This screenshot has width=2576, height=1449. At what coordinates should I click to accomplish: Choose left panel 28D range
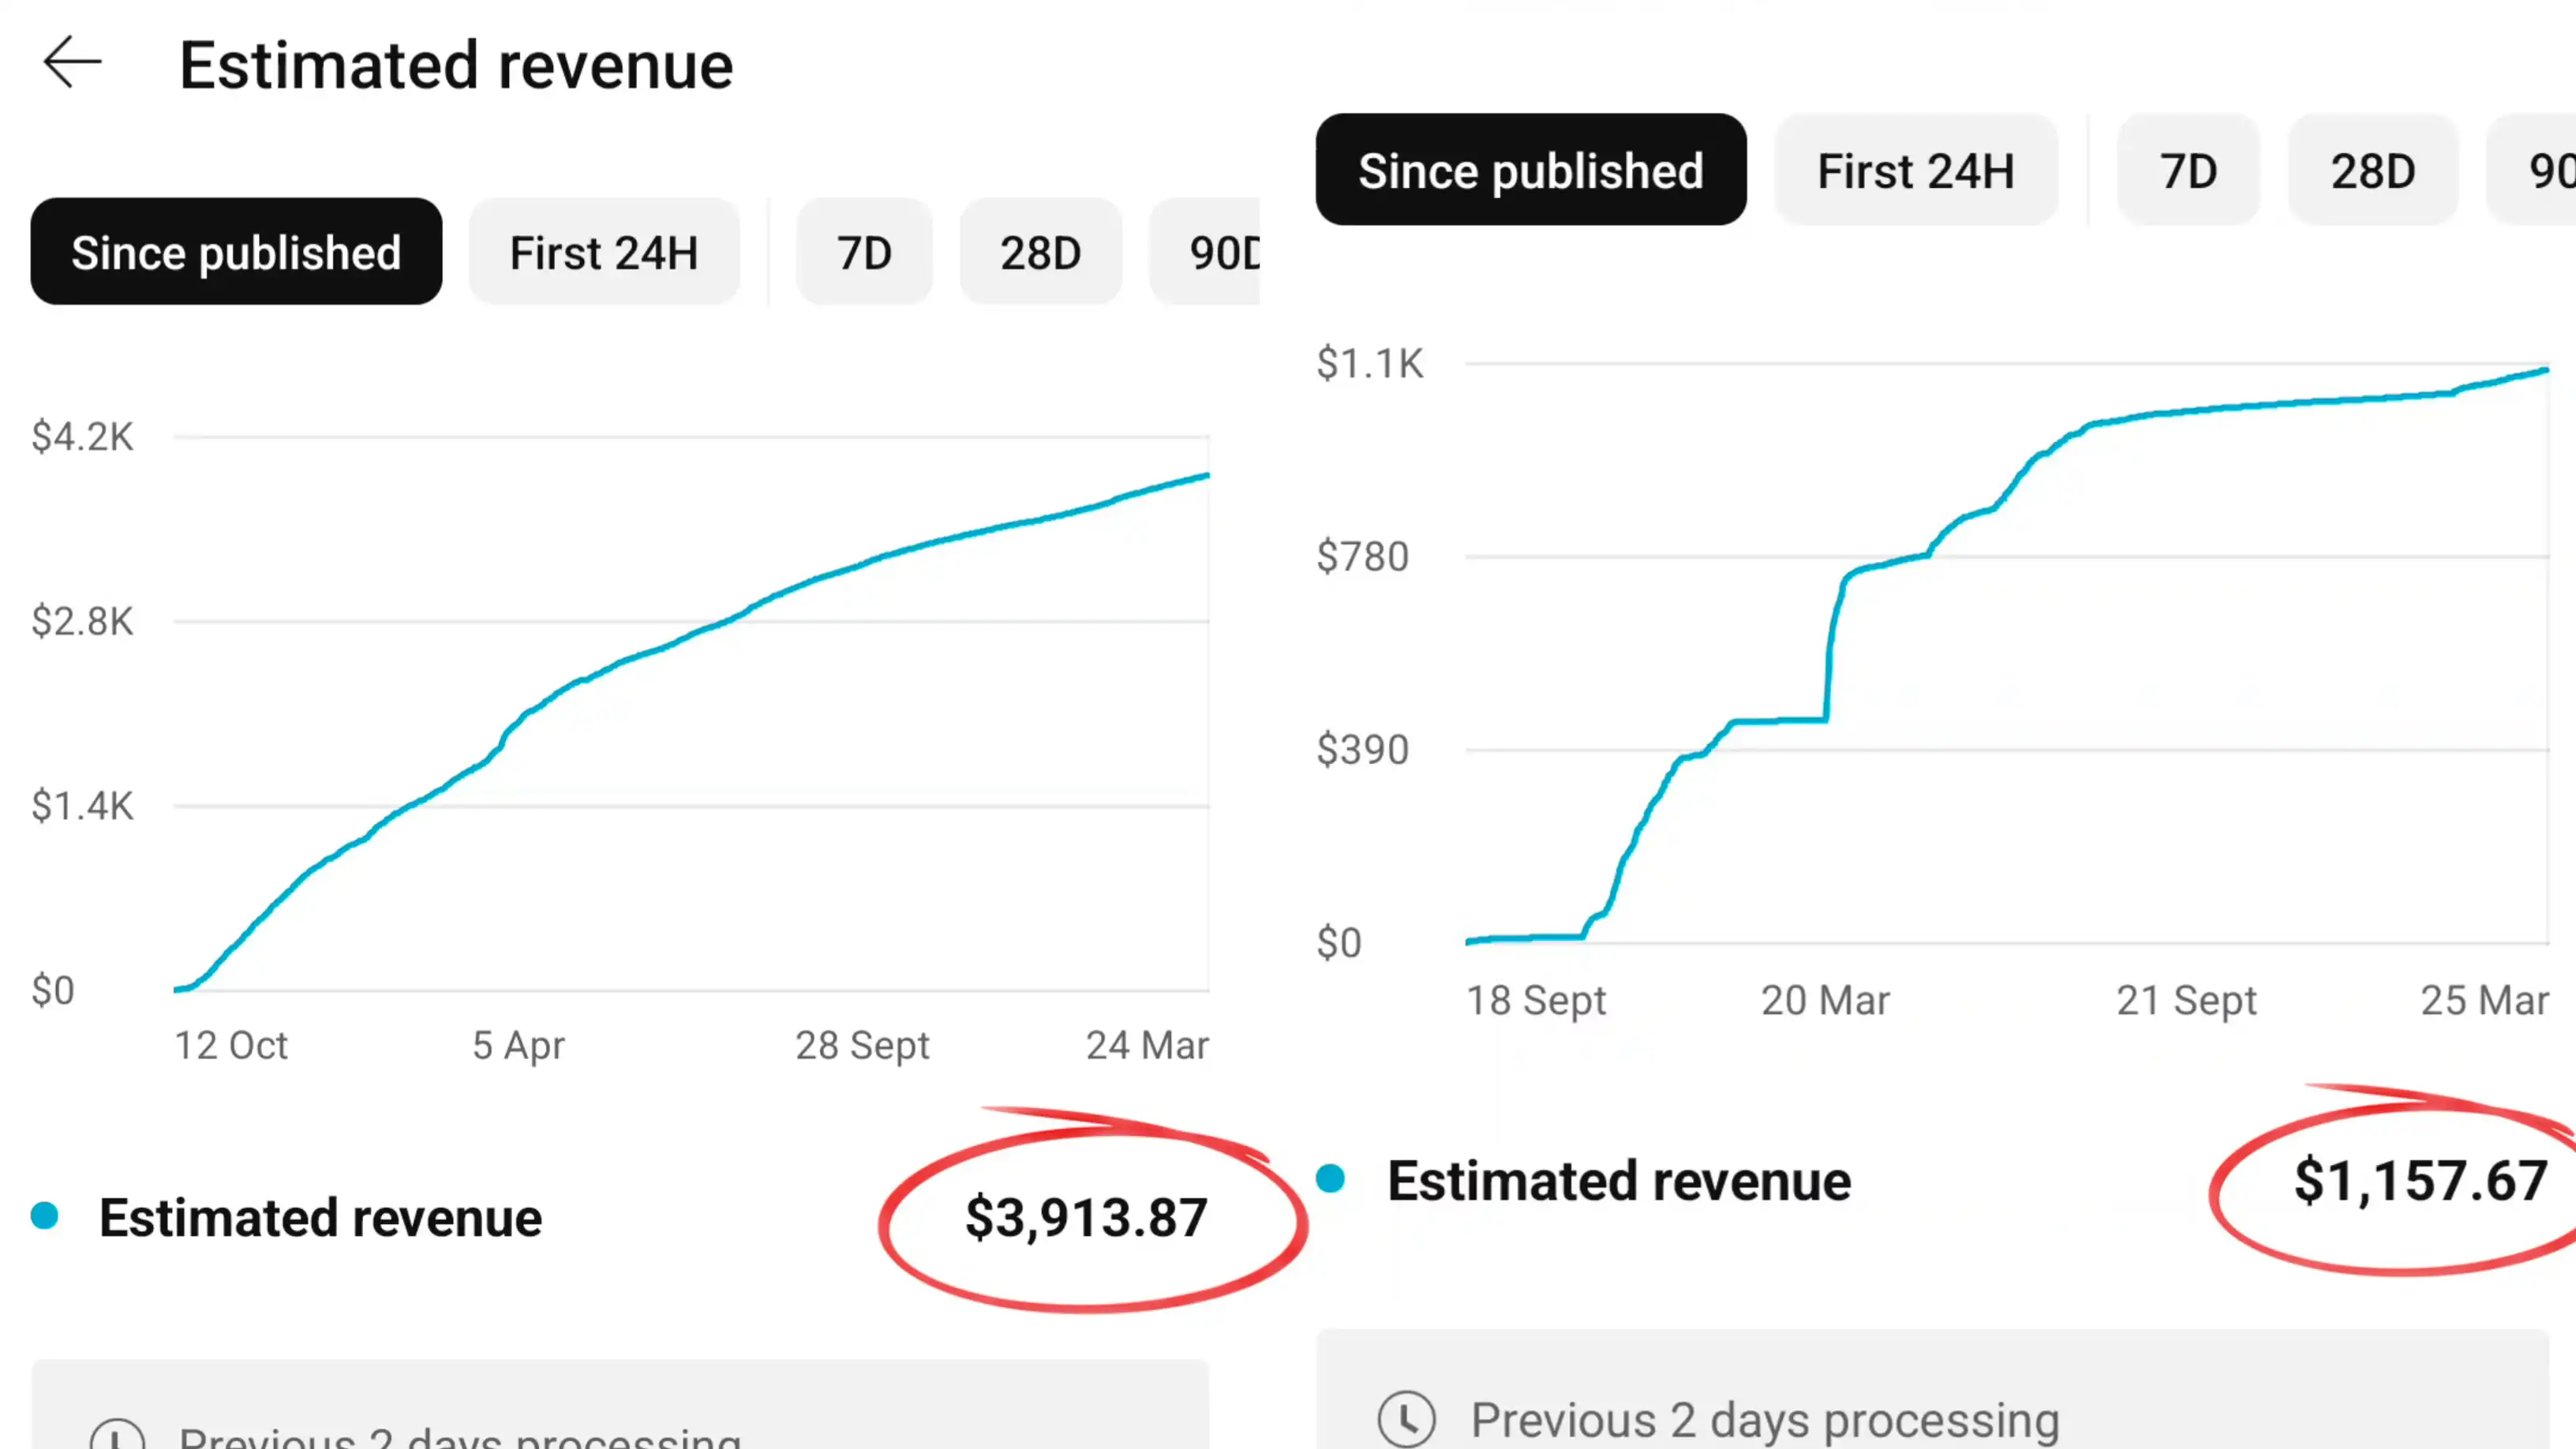1040,252
